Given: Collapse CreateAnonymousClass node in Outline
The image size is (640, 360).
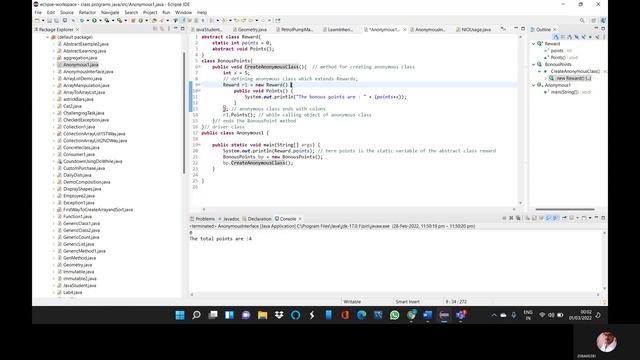Looking at the screenshot, I should point(540,71).
